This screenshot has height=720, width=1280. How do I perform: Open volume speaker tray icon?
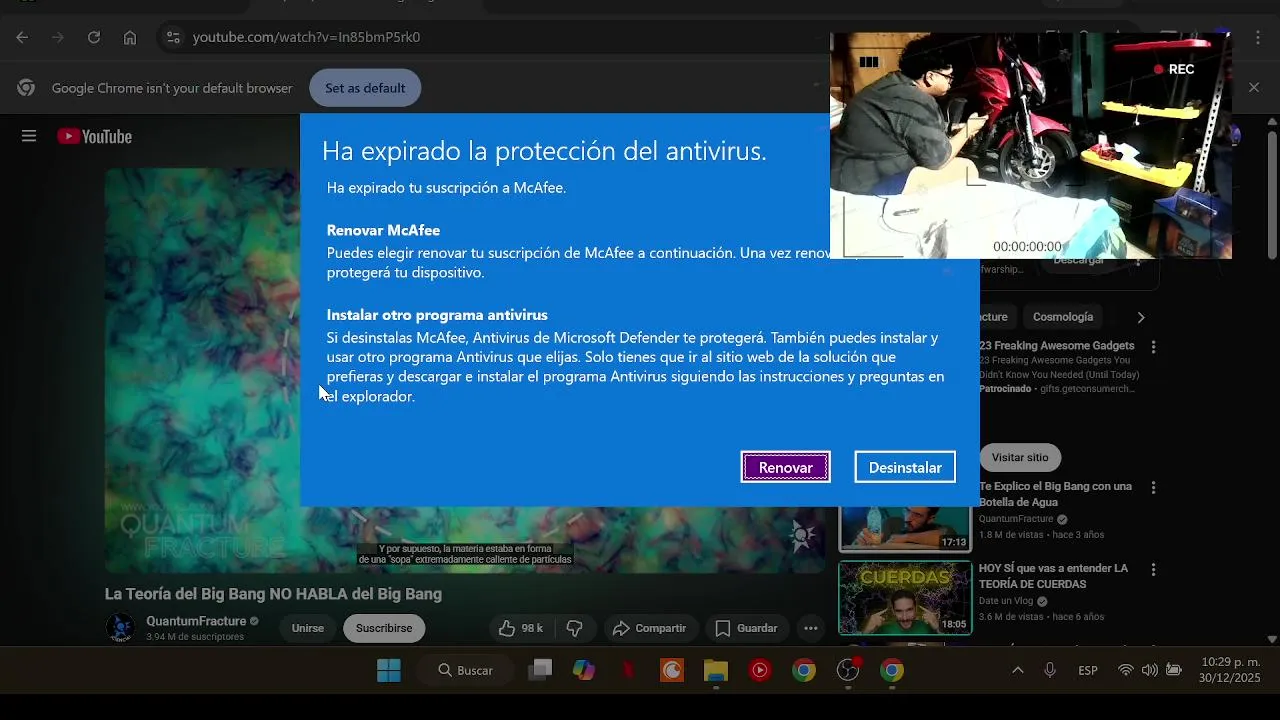tap(1150, 670)
